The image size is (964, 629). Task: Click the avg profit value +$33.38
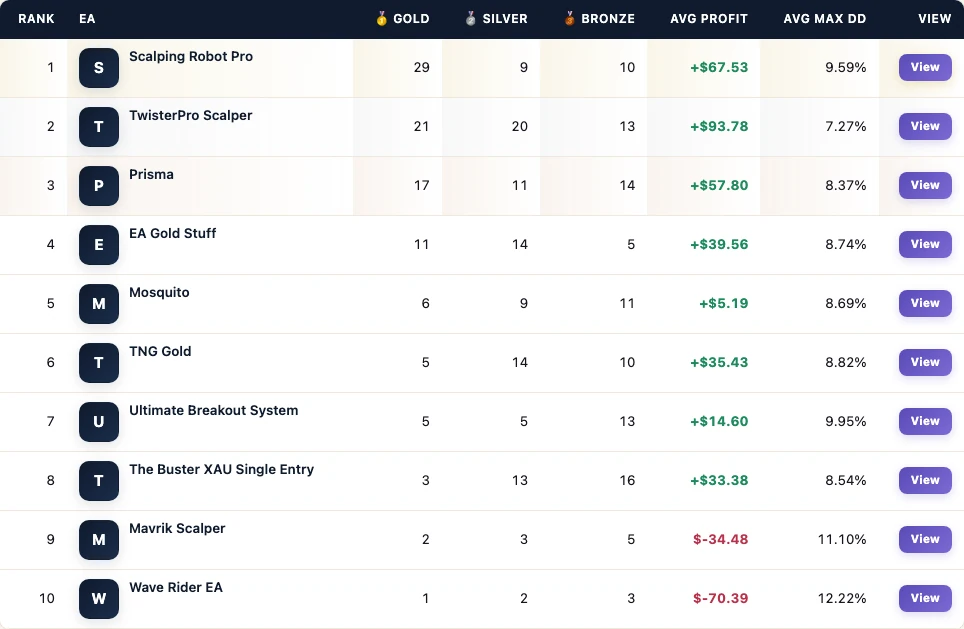point(719,481)
